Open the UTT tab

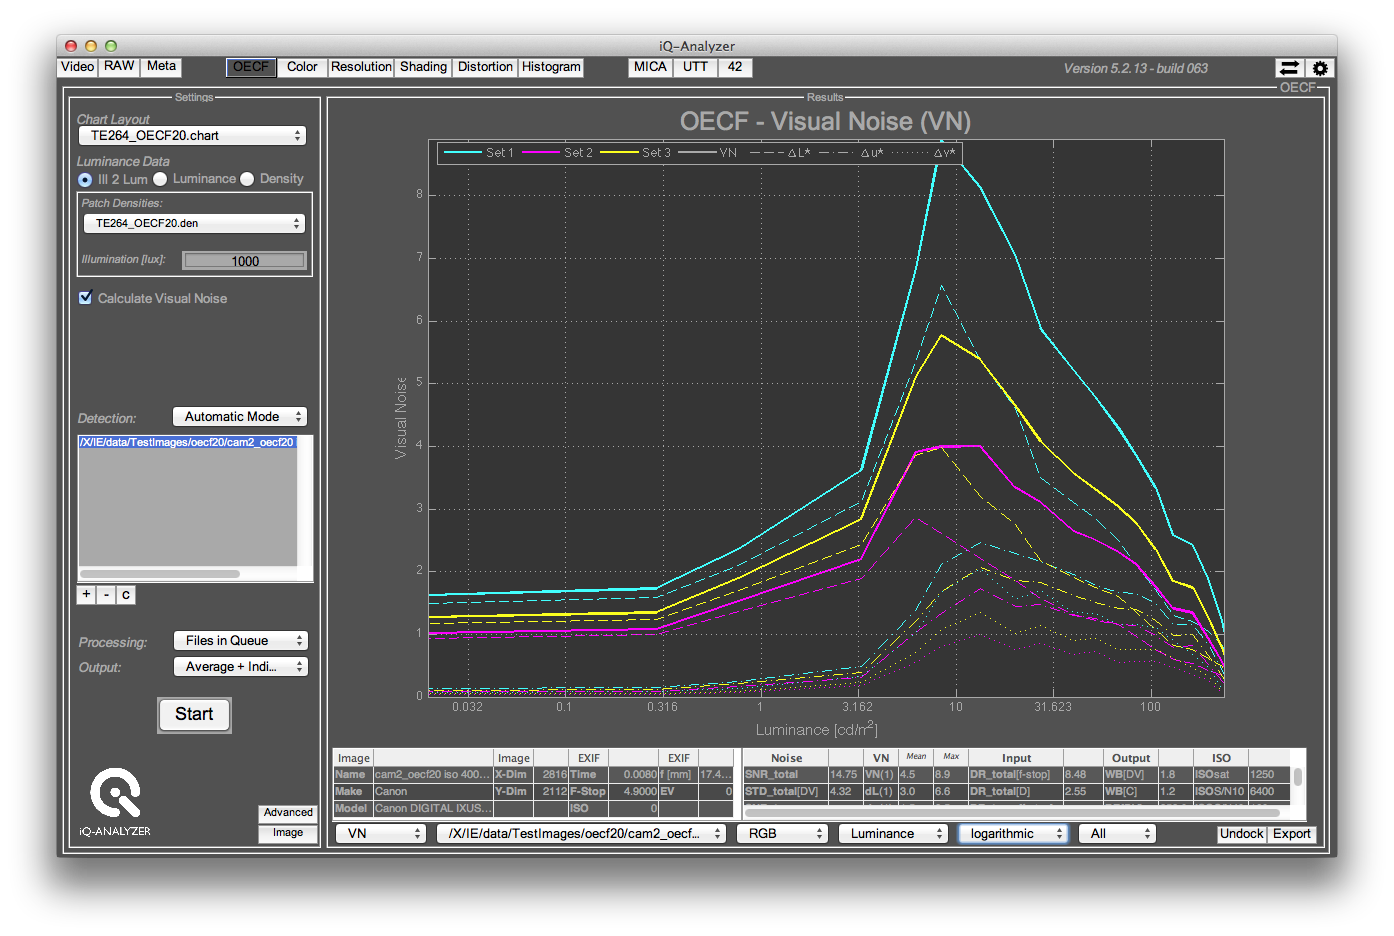(x=695, y=67)
